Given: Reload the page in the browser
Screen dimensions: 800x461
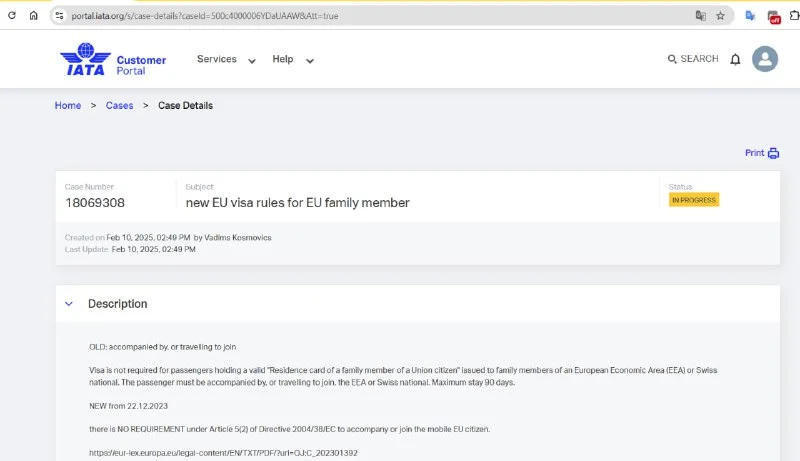Looking at the screenshot, I should tap(12, 16).
